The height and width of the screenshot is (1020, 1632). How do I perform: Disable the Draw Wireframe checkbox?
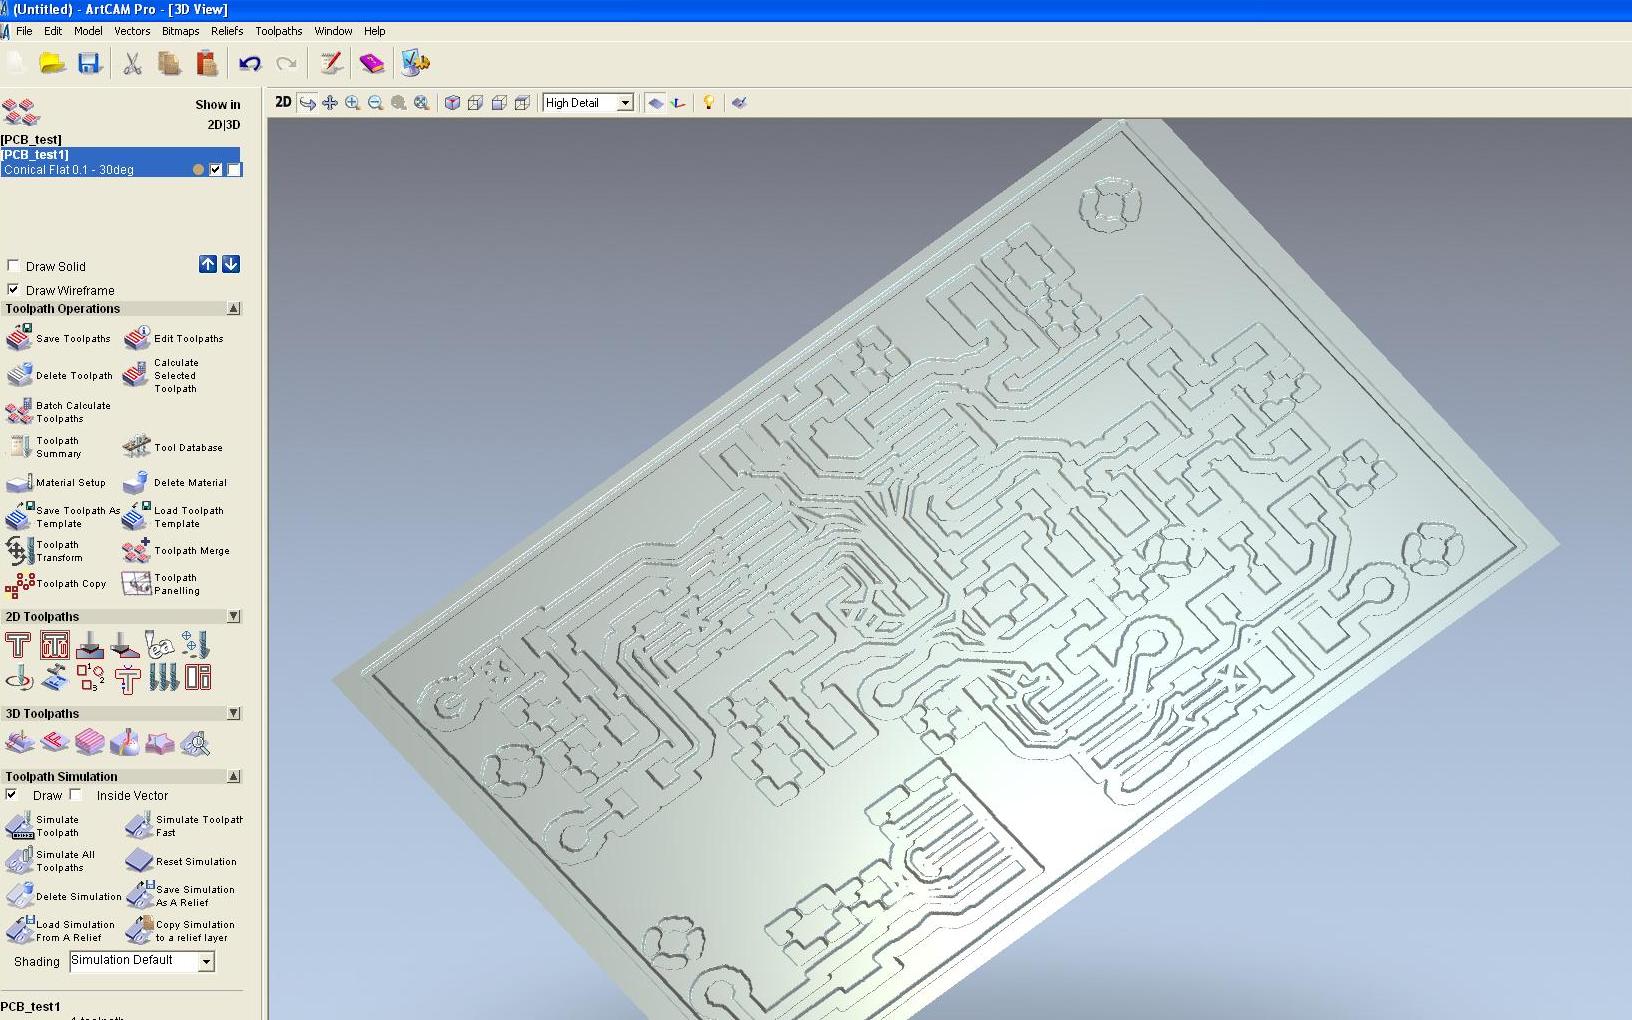(13, 290)
